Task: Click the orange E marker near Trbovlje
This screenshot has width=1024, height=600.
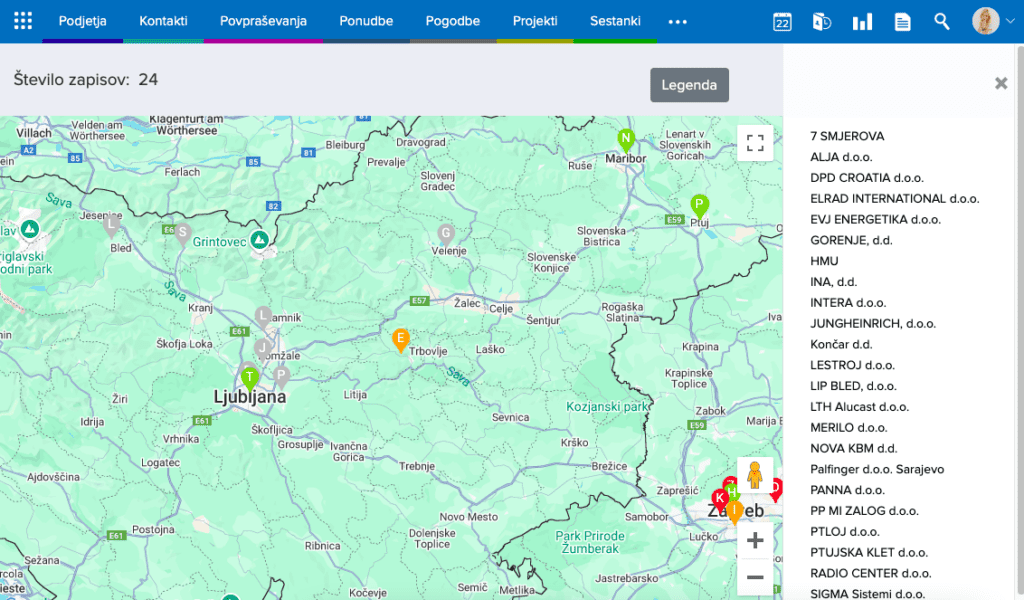Action: tap(401, 339)
